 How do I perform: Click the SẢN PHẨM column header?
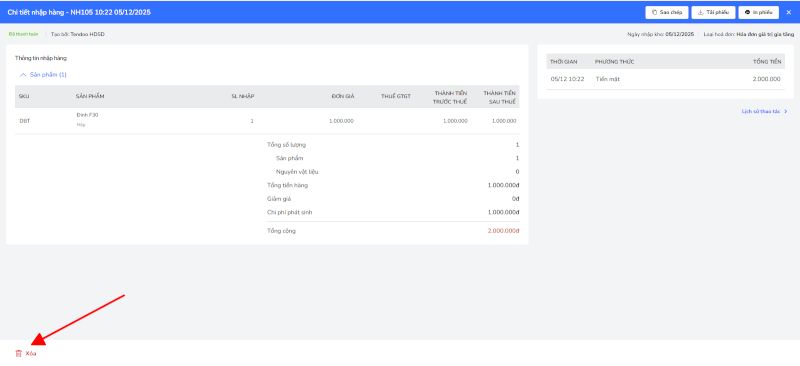(90, 96)
